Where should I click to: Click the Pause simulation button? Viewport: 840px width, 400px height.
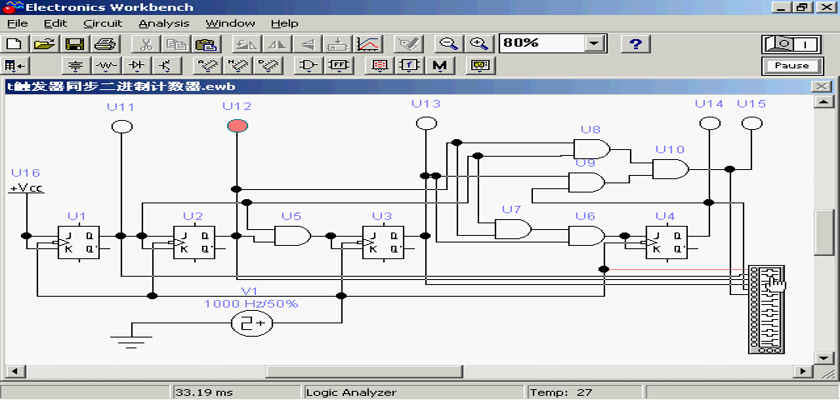[x=791, y=66]
